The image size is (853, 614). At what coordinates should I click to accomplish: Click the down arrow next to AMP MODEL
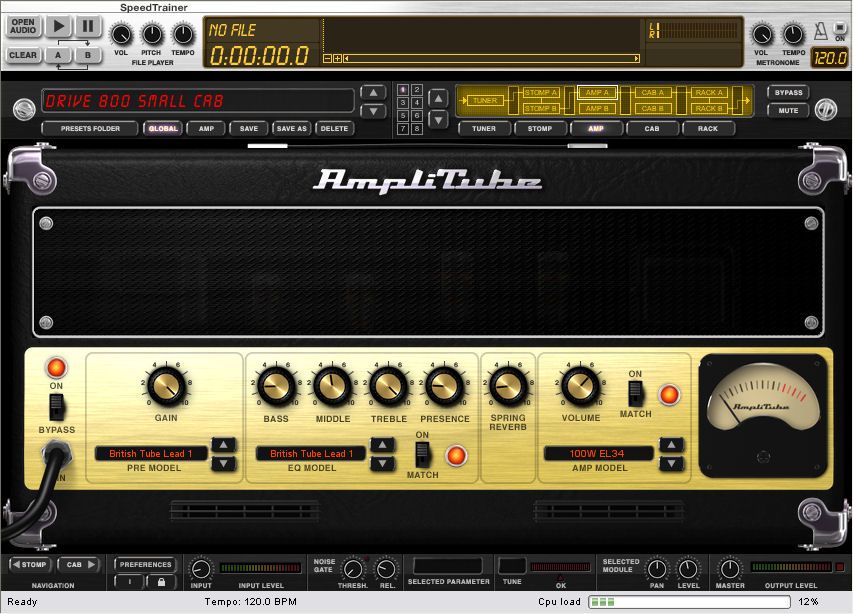(x=672, y=464)
